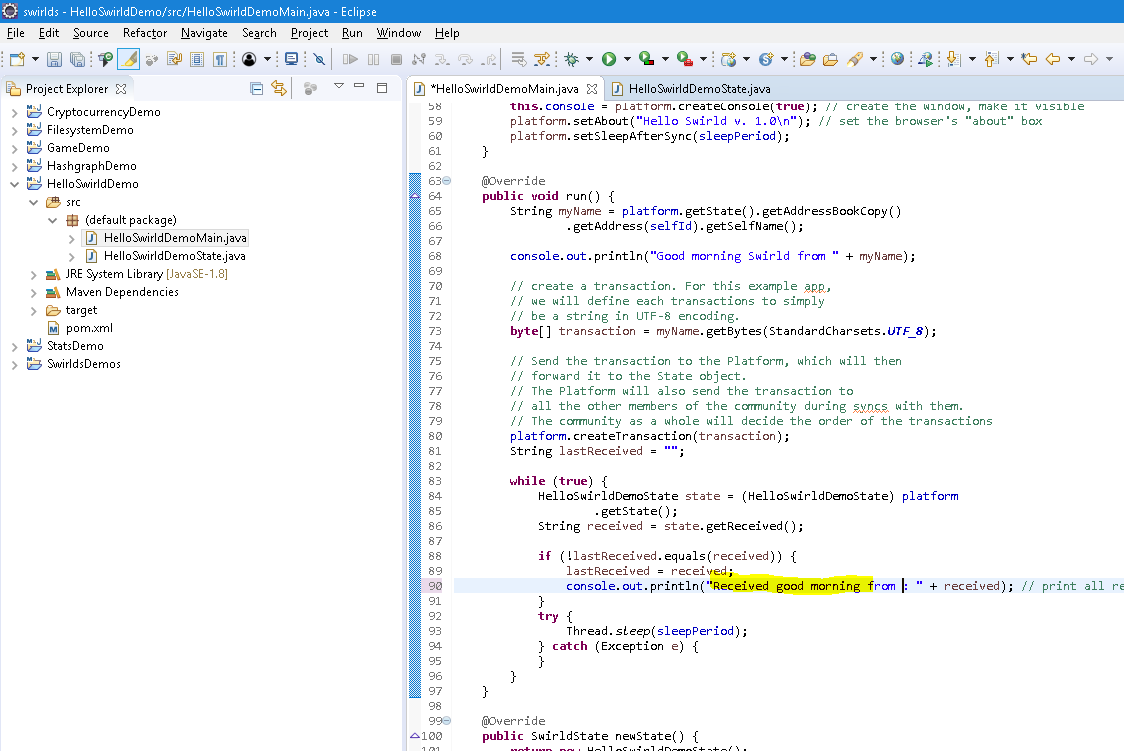The width and height of the screenshot is (1124, 751).
Task: Click the Next Annotation icon
Action: point(953,59)
